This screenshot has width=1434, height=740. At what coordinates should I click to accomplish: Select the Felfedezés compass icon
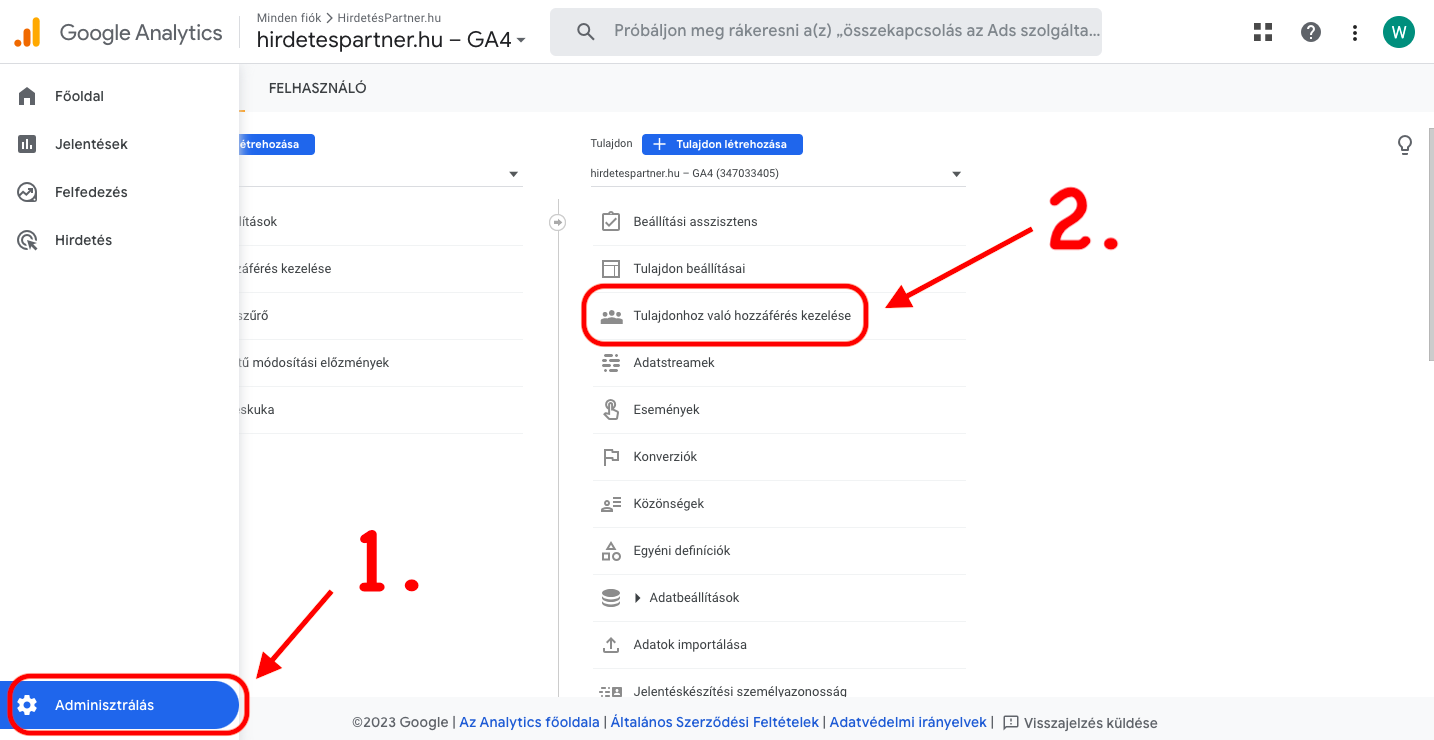tap(25, 191)
